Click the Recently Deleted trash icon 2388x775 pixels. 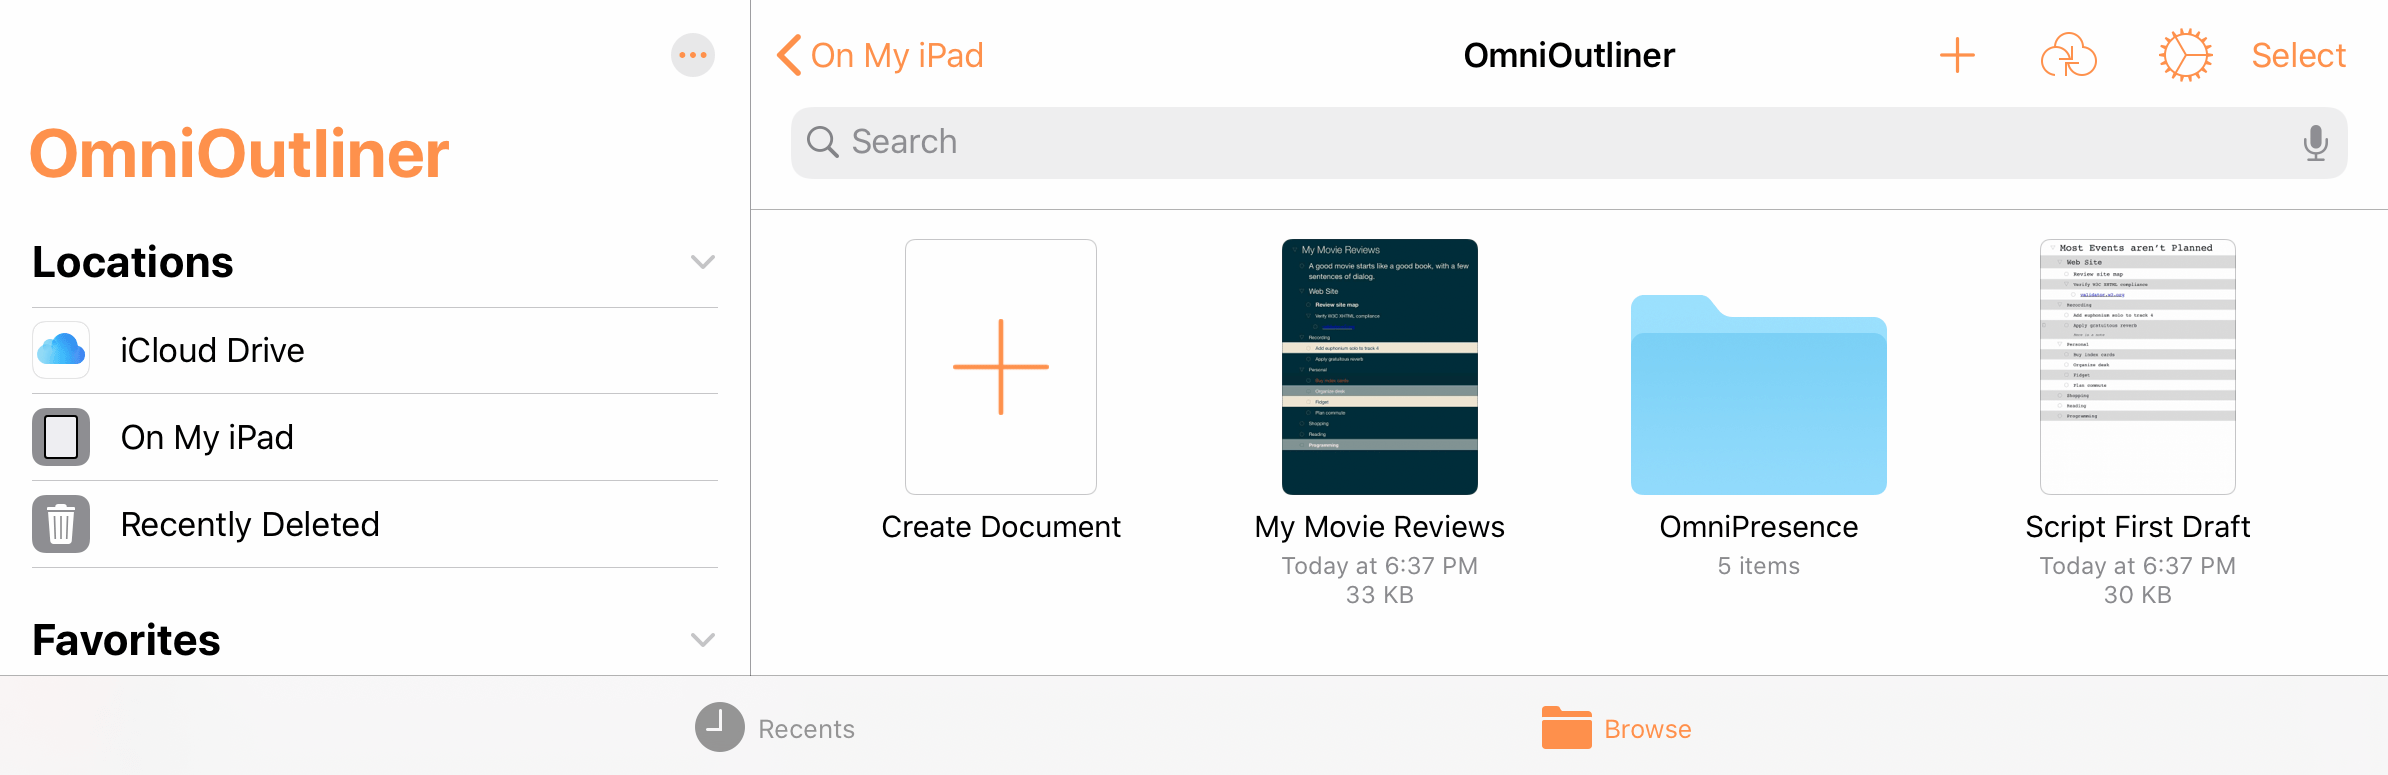click(61, 524)
